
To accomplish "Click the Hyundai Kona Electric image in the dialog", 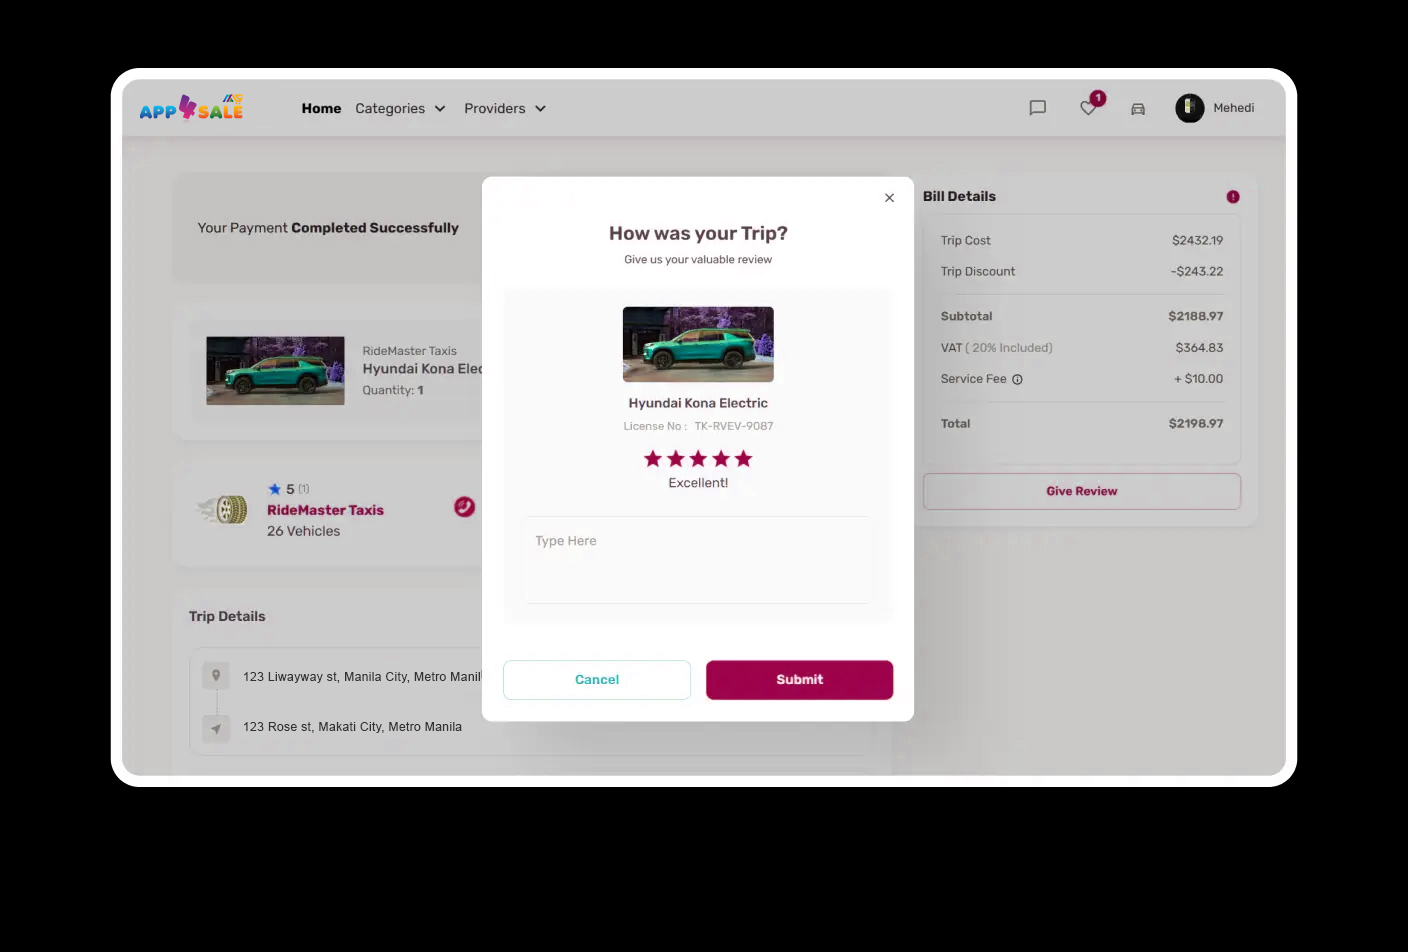I will coord(698,344).
